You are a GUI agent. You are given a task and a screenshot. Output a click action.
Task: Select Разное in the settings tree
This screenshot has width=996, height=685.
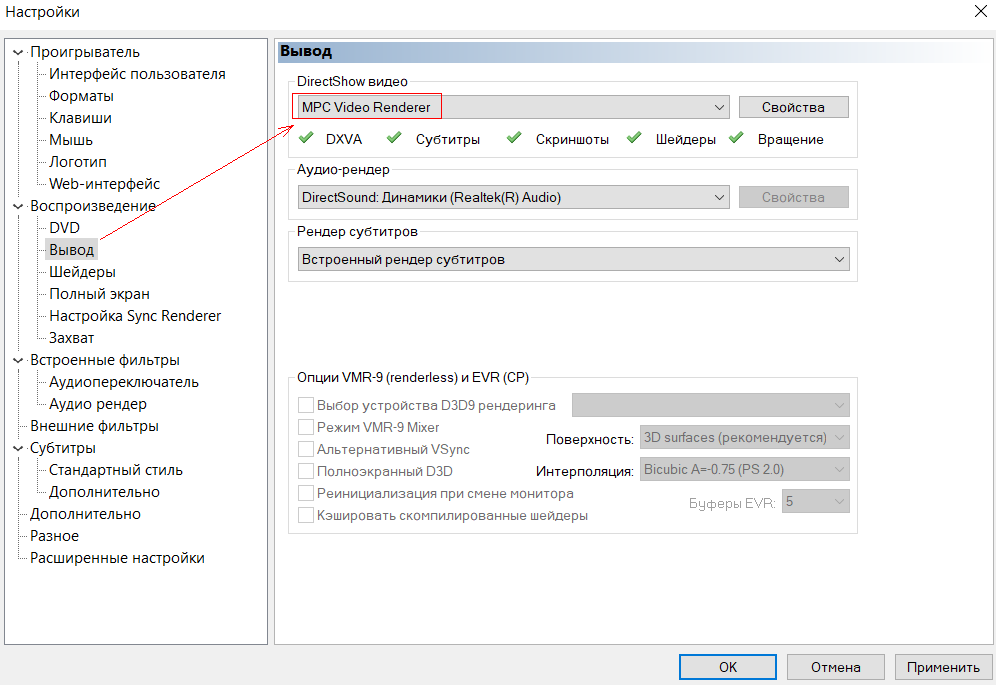tap(55, 536)
